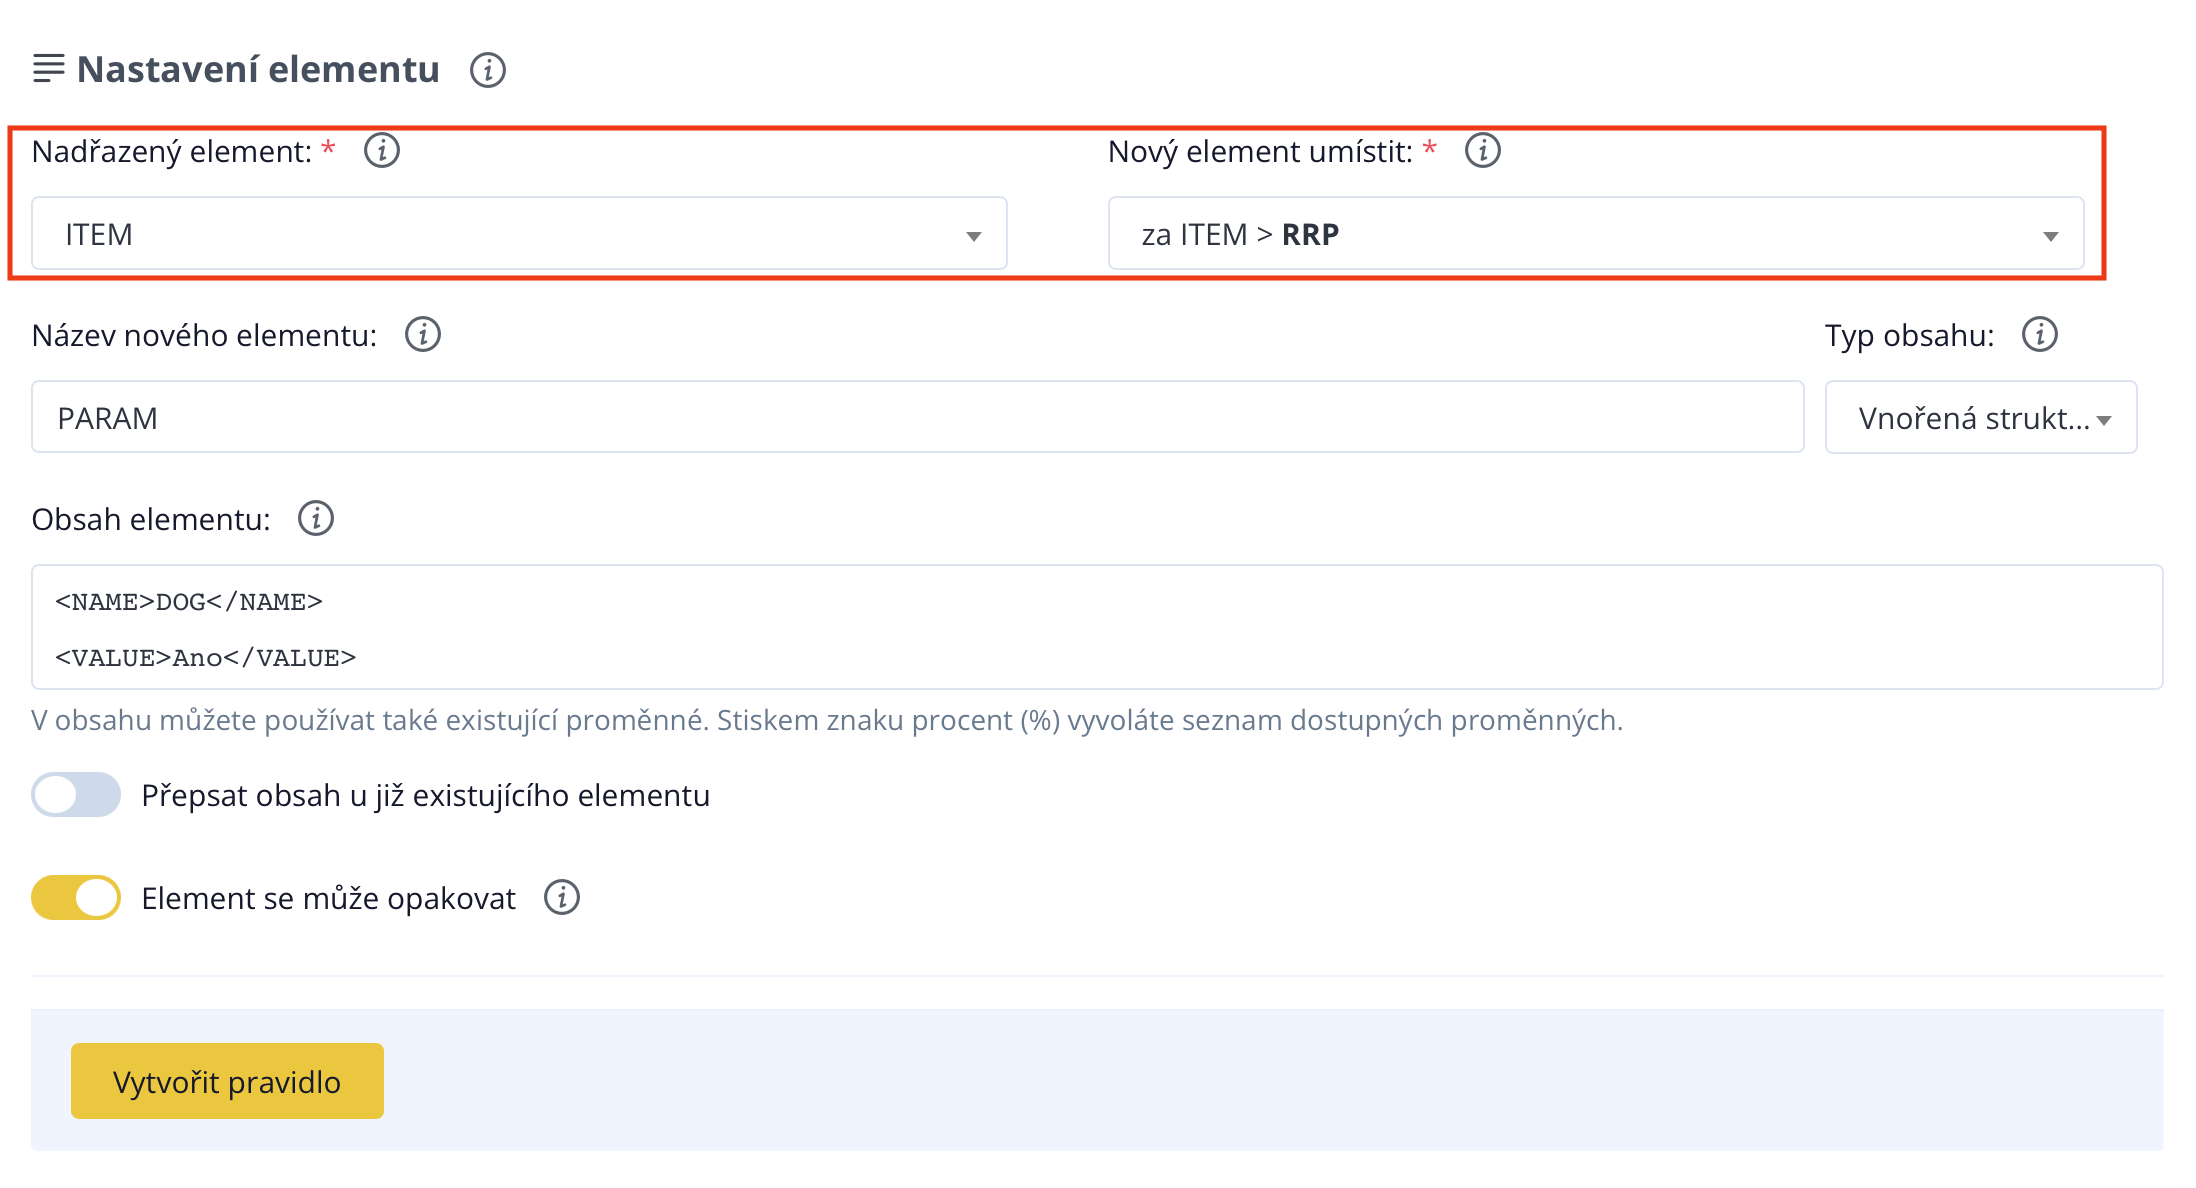Disable the Element se může opakovat switch
This screenshot has width=2196, height=1188.
[x=76, y=898]
